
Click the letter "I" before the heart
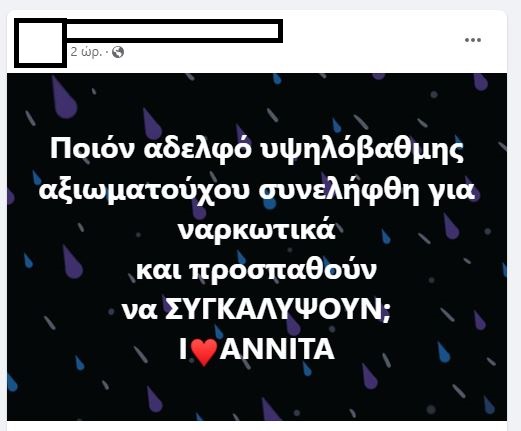(183, 349)
